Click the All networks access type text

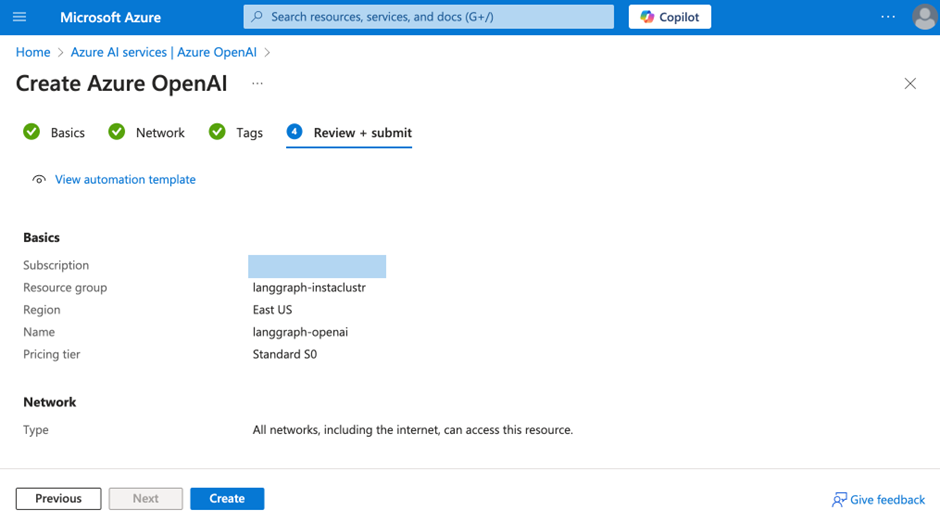(412, 430)
